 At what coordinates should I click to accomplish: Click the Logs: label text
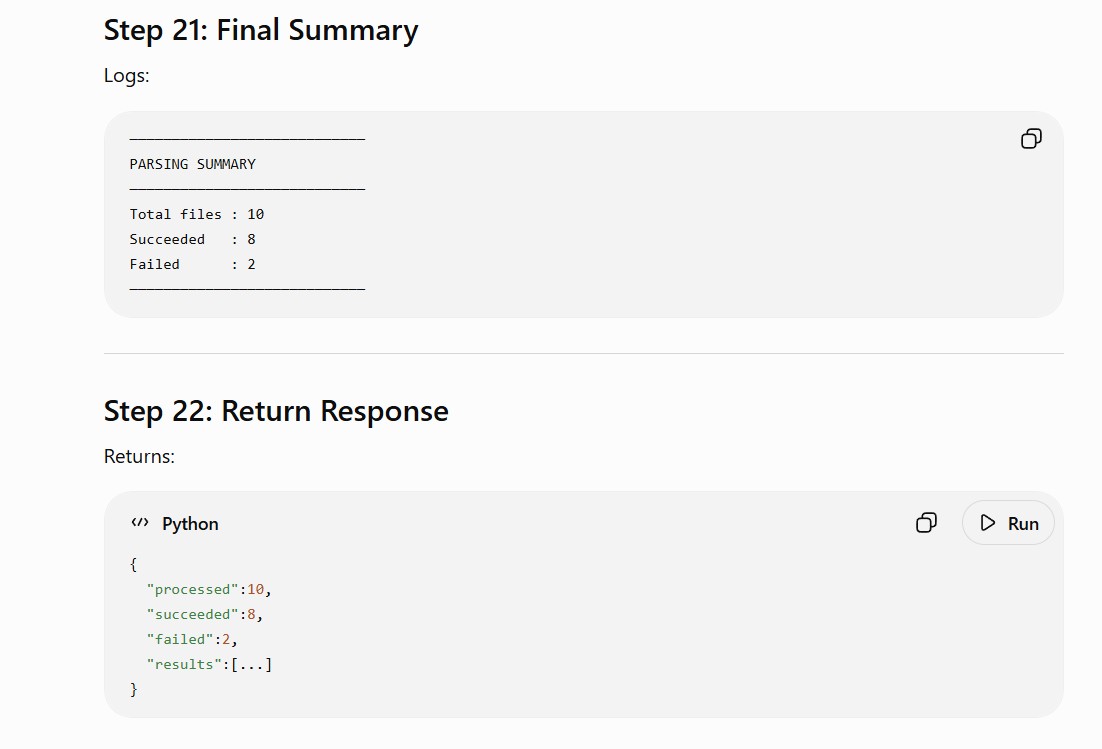tap(127, 75)
